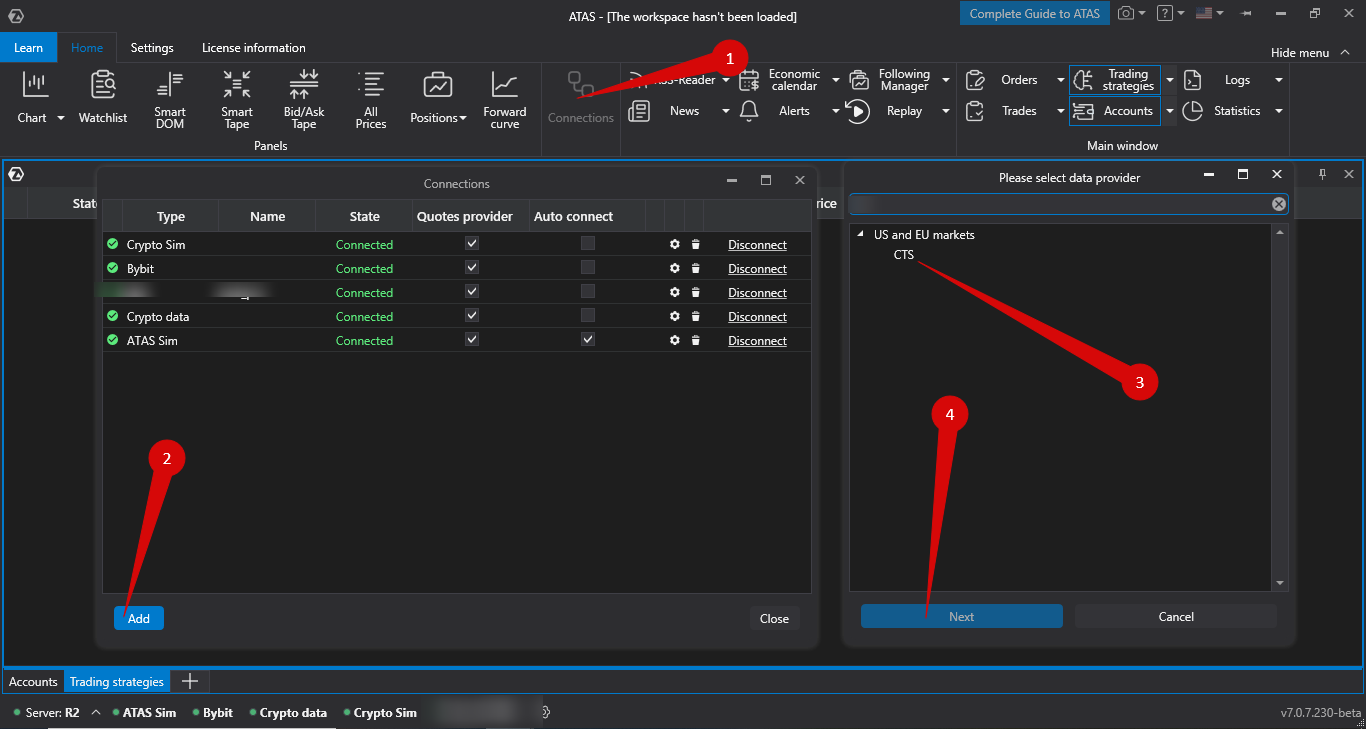Image resolution: width=1366 pixels, height=729 pixels.
Task: Open the Accounts window
Action: (x=1115, y=111)
